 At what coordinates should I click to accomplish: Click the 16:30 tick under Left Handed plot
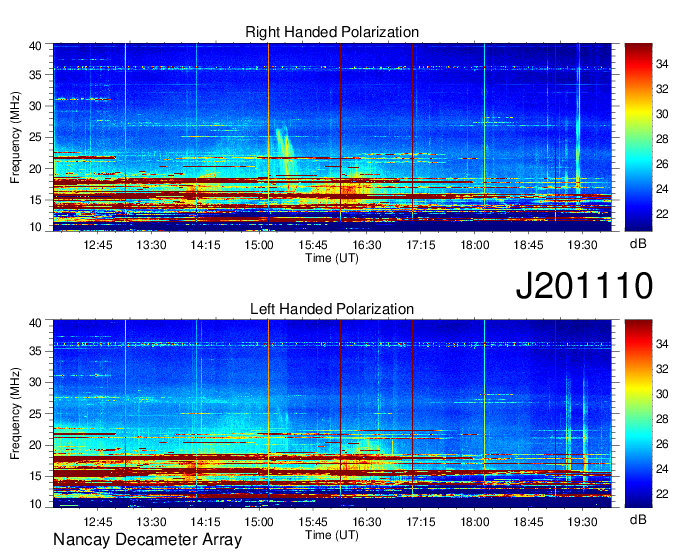[x=367, y=522]
